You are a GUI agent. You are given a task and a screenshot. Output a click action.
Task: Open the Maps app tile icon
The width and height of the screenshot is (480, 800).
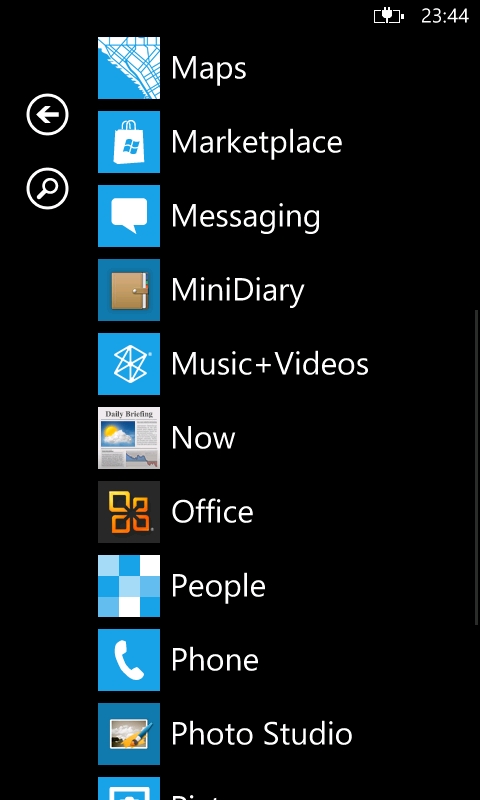(x=129, y=68)
